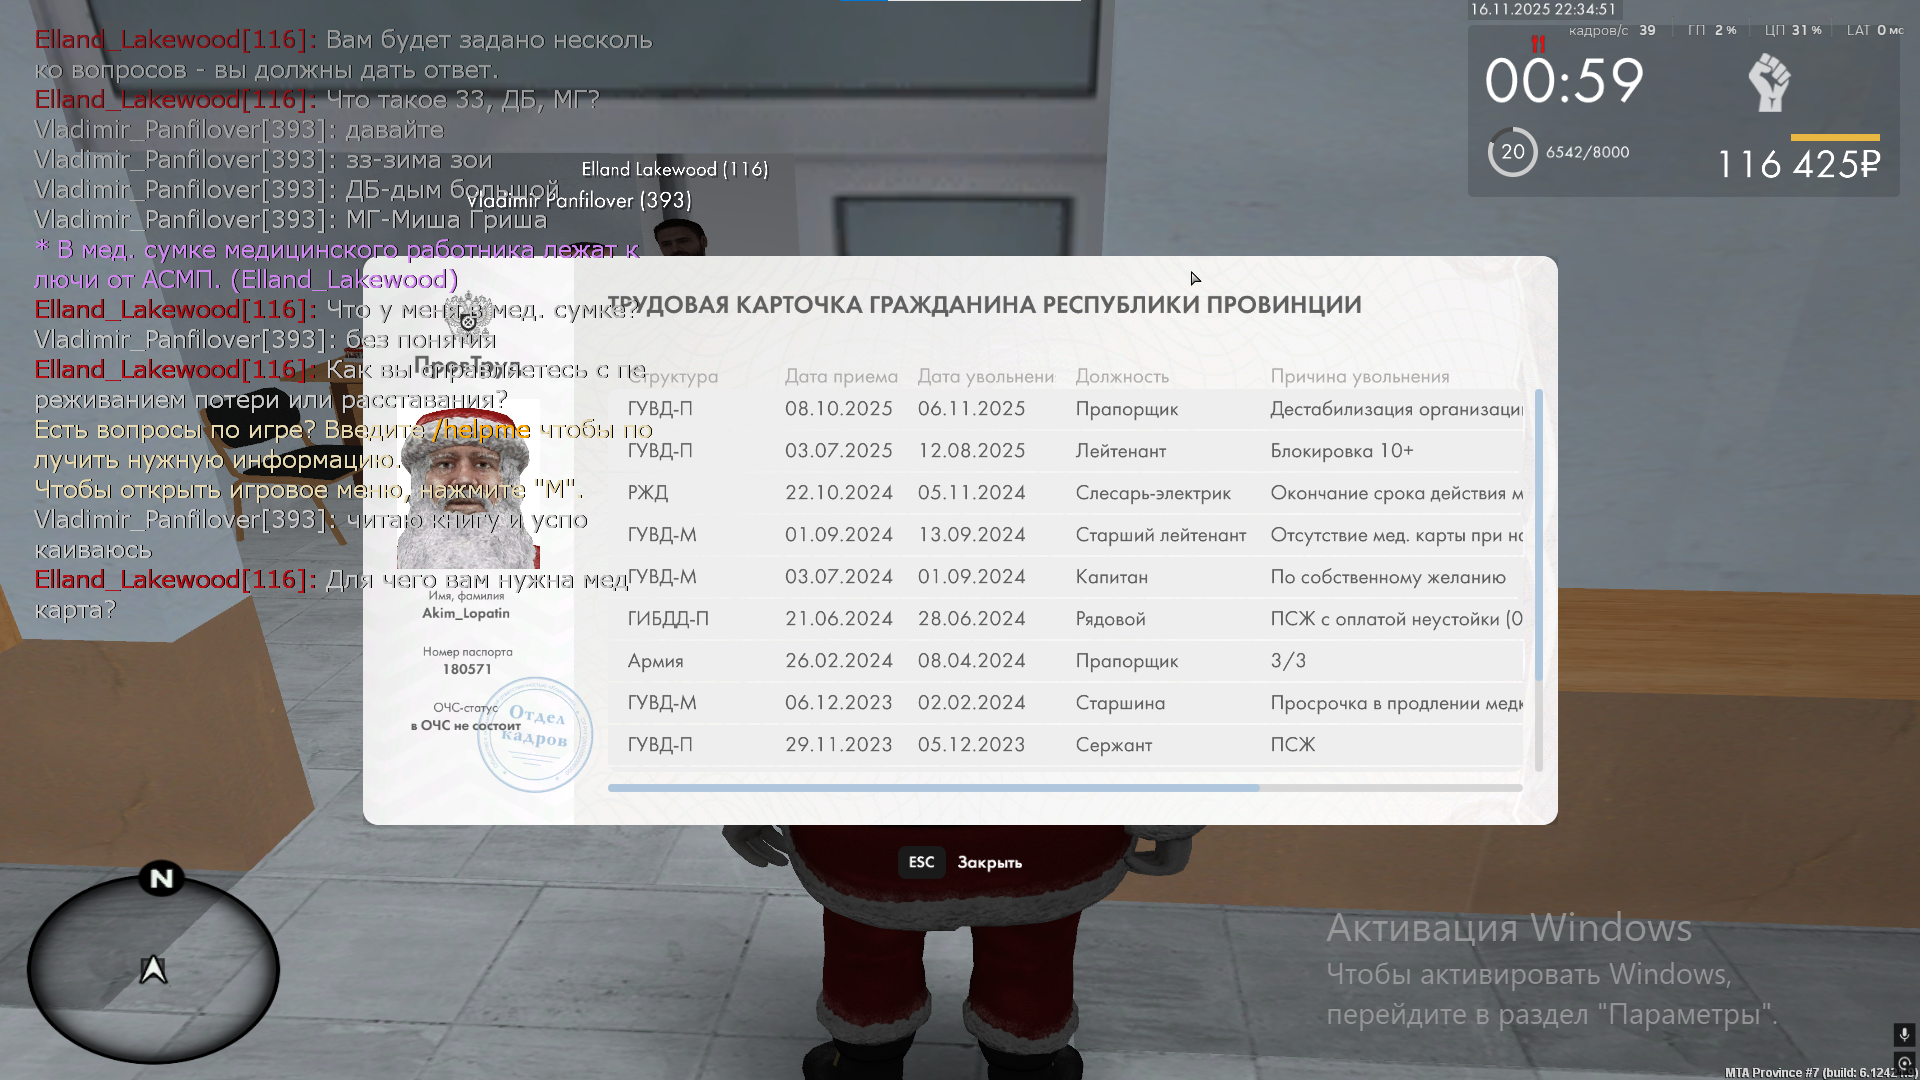Click the red hunger indicator above timer
The height and width of the screenshot is (1080, 1920).
pos(1538,43)
